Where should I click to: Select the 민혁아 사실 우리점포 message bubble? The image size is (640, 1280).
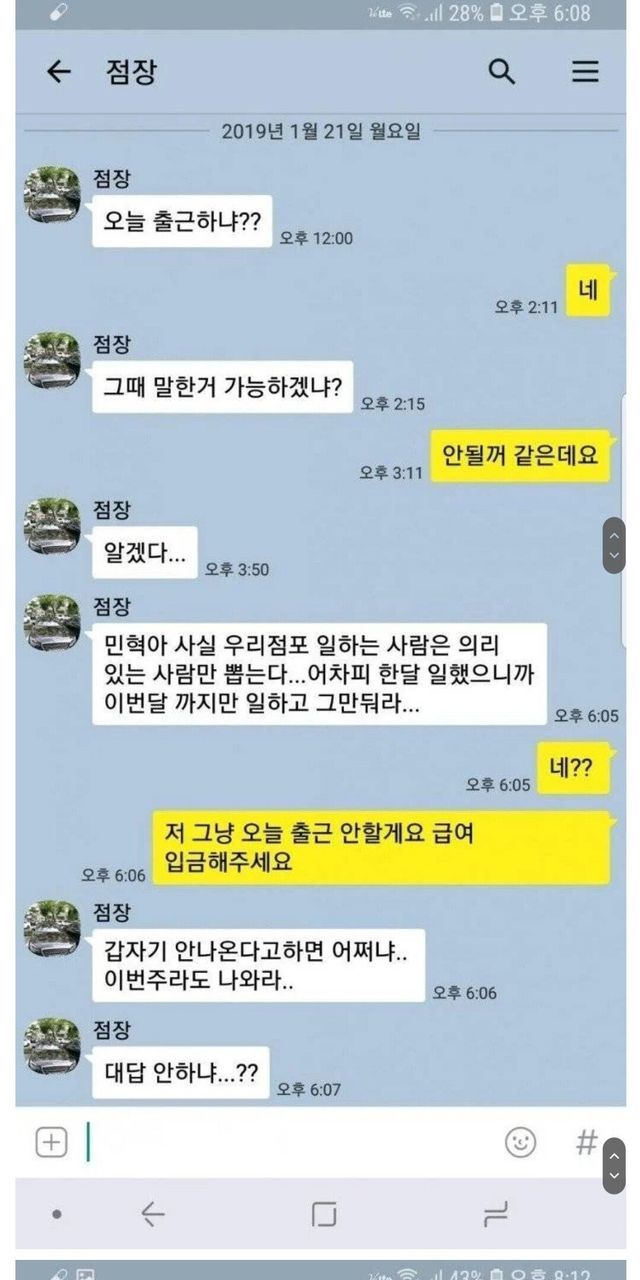point(320,674)
